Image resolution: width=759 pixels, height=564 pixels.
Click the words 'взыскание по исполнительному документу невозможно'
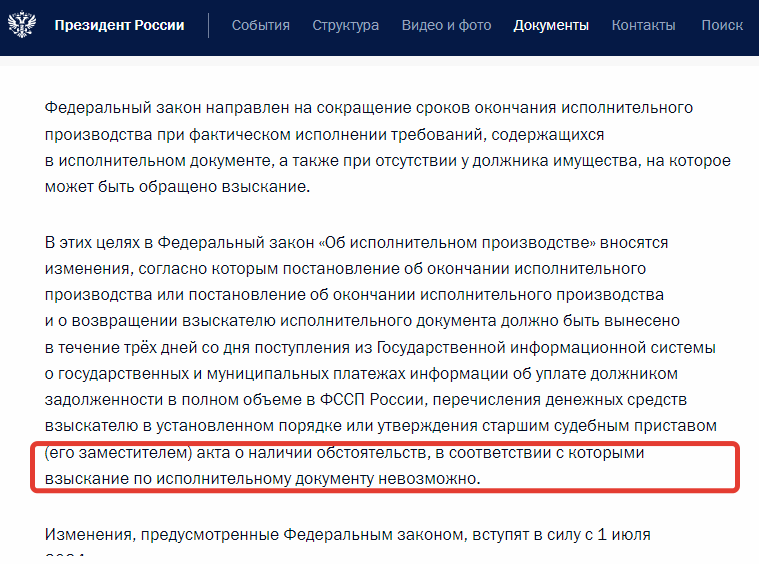pos(262,478)
